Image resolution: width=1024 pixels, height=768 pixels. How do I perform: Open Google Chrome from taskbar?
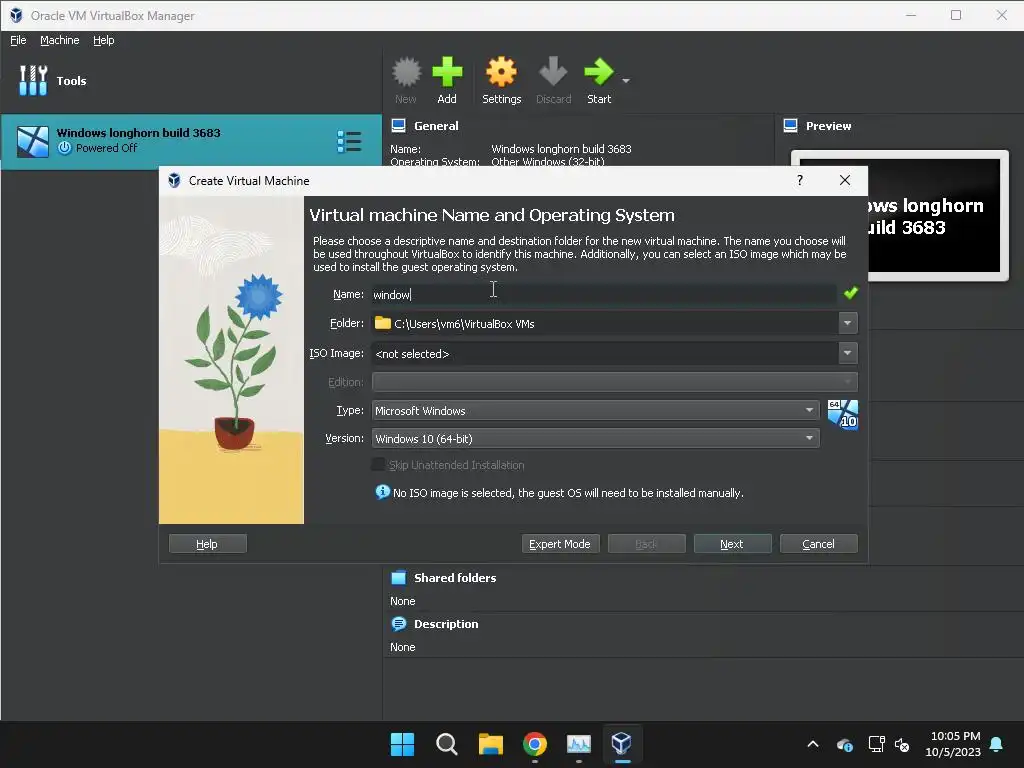(535, 744)
